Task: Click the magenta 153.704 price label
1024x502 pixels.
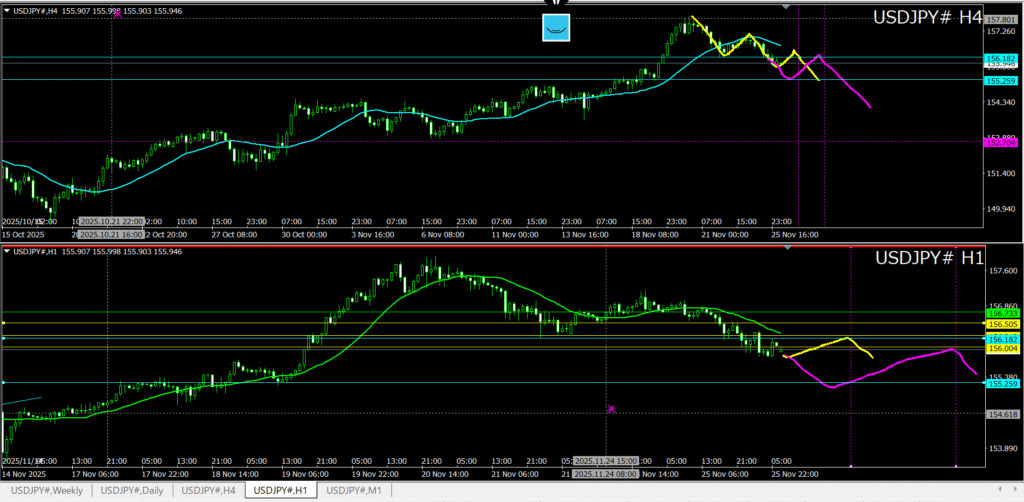Action: point(1001,143)
